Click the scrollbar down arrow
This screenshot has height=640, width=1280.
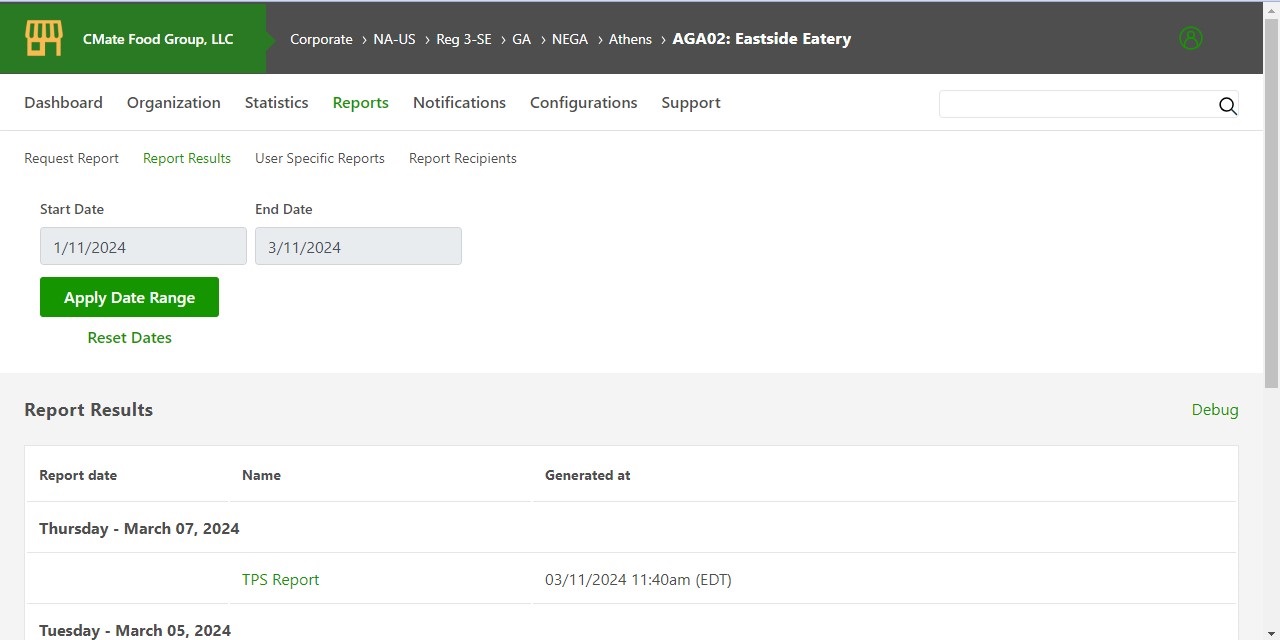[x=1272, y=632]
